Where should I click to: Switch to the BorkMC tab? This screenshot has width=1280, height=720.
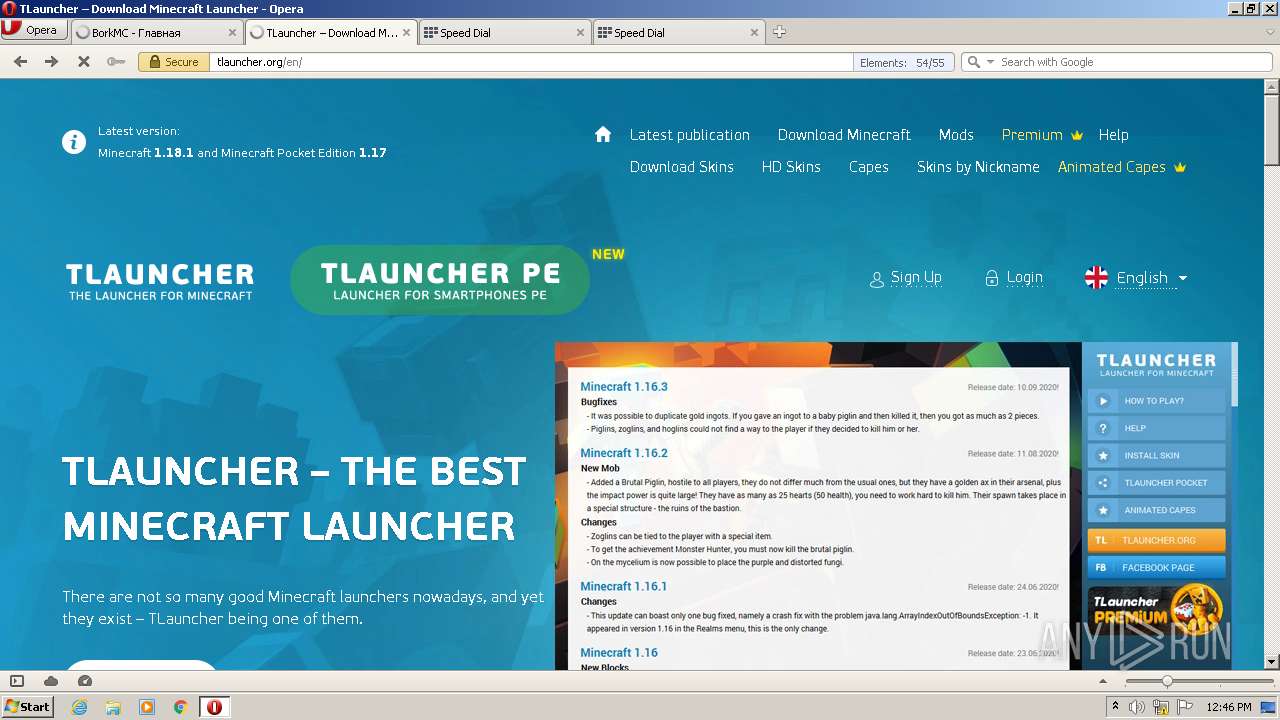[148, 32]
